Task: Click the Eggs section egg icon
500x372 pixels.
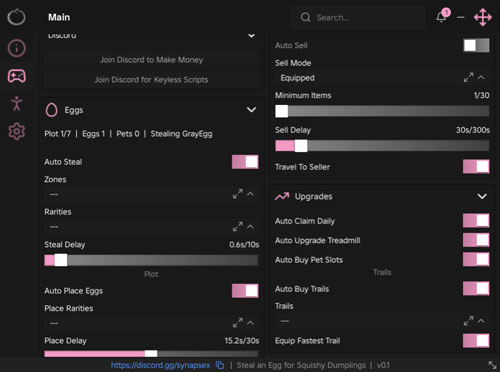Action: click(52, 110)
